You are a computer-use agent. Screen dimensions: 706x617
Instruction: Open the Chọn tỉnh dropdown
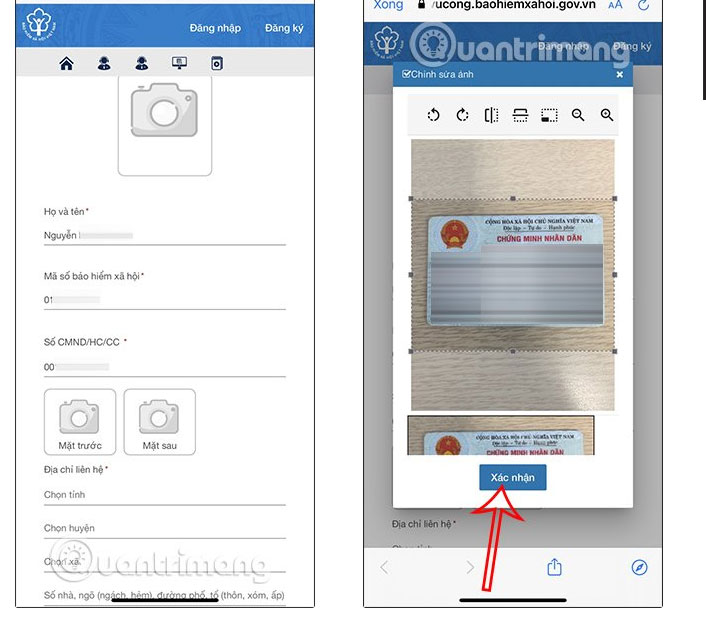coord(165,495)
